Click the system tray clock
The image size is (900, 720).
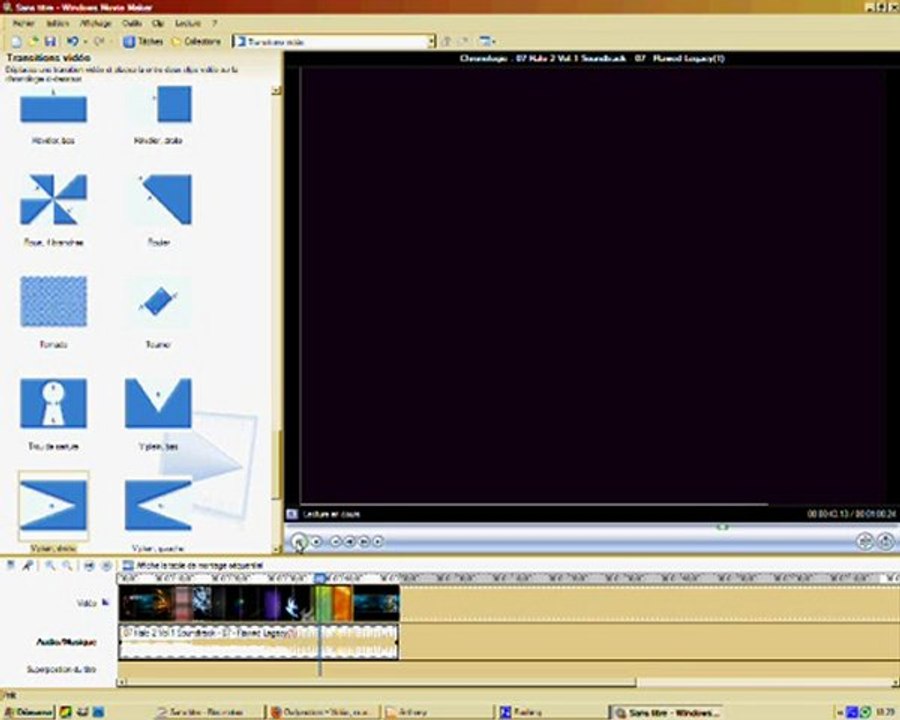click(885, 713)
